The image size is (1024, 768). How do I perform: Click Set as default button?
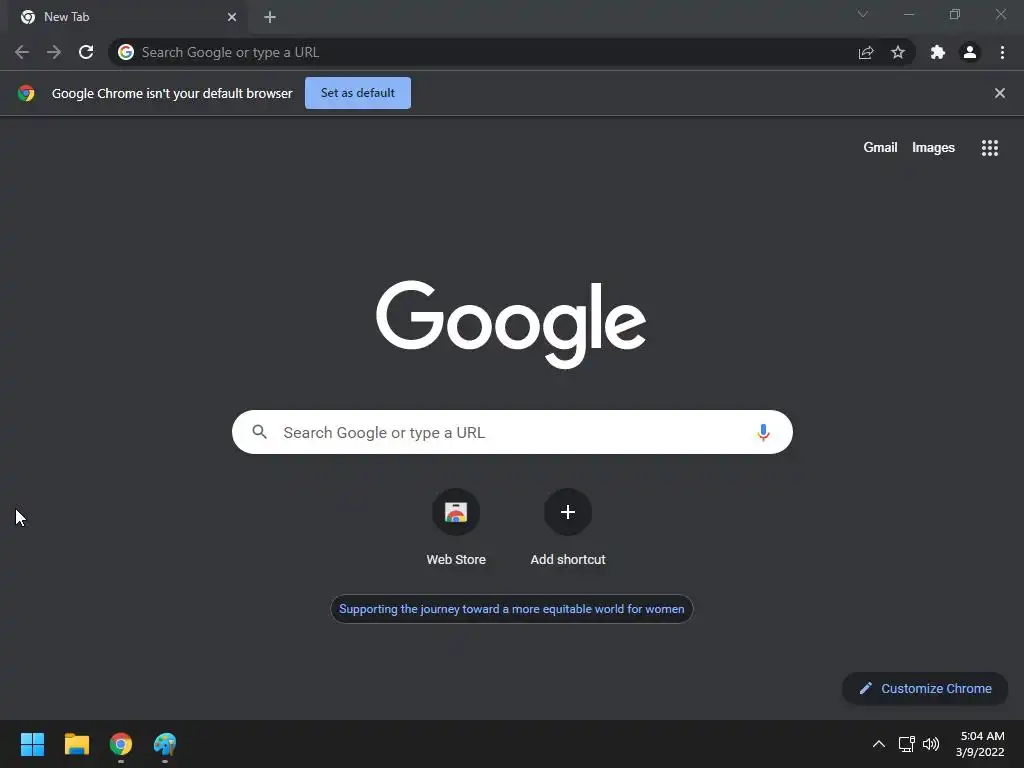pyautogui.click(x=358, y=93)
